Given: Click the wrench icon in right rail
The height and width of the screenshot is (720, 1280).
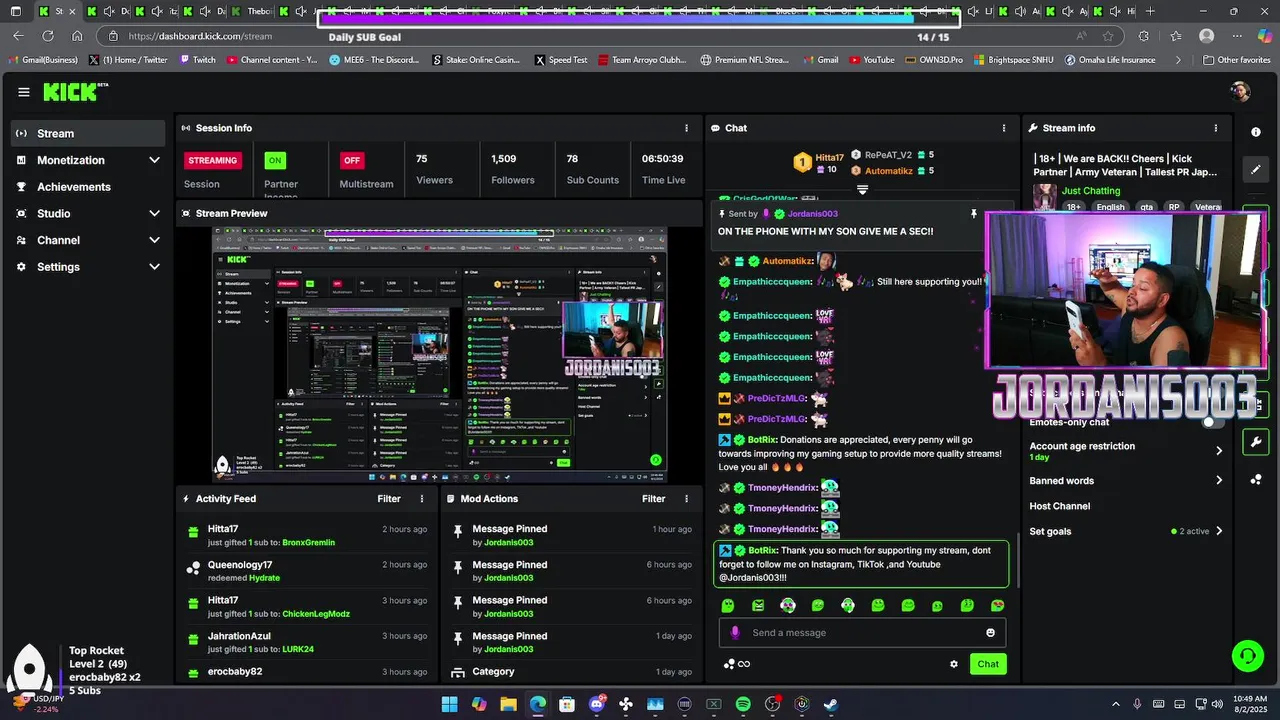Looking at the screenshot, I should [1256, 442].
